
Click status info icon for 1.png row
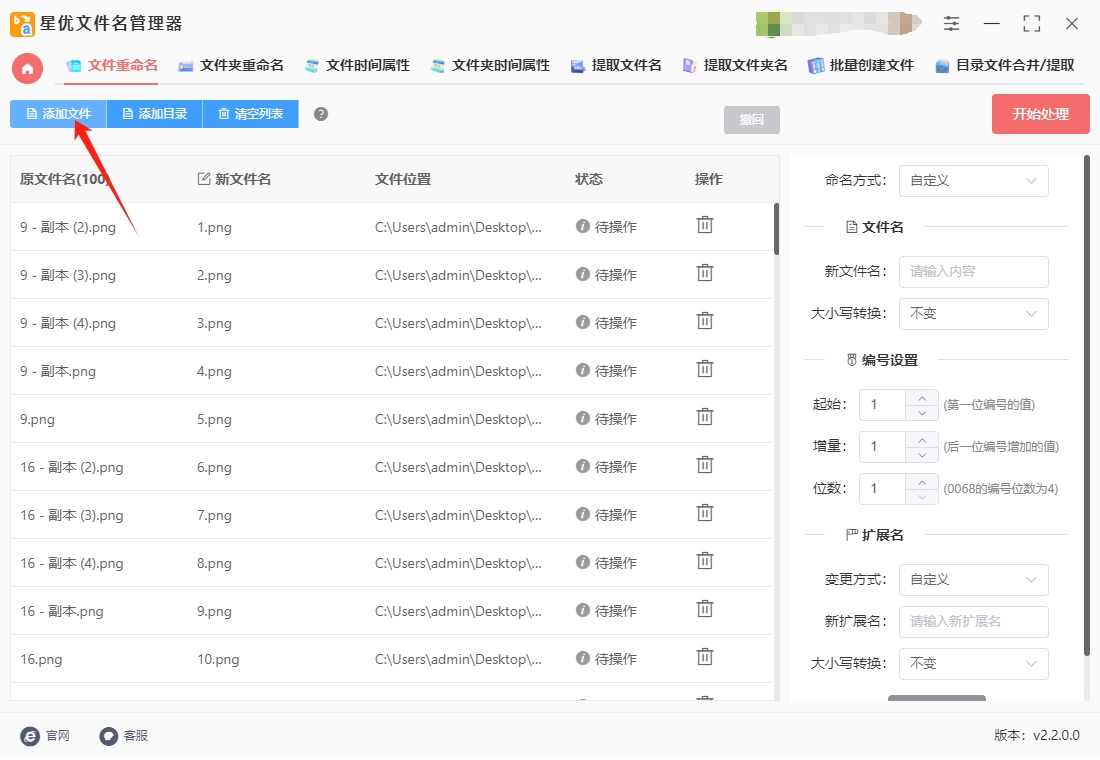click(582, 226)
